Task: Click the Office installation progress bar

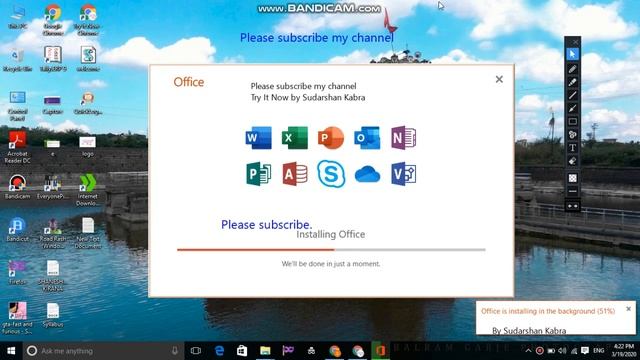Action: point(331,249)
